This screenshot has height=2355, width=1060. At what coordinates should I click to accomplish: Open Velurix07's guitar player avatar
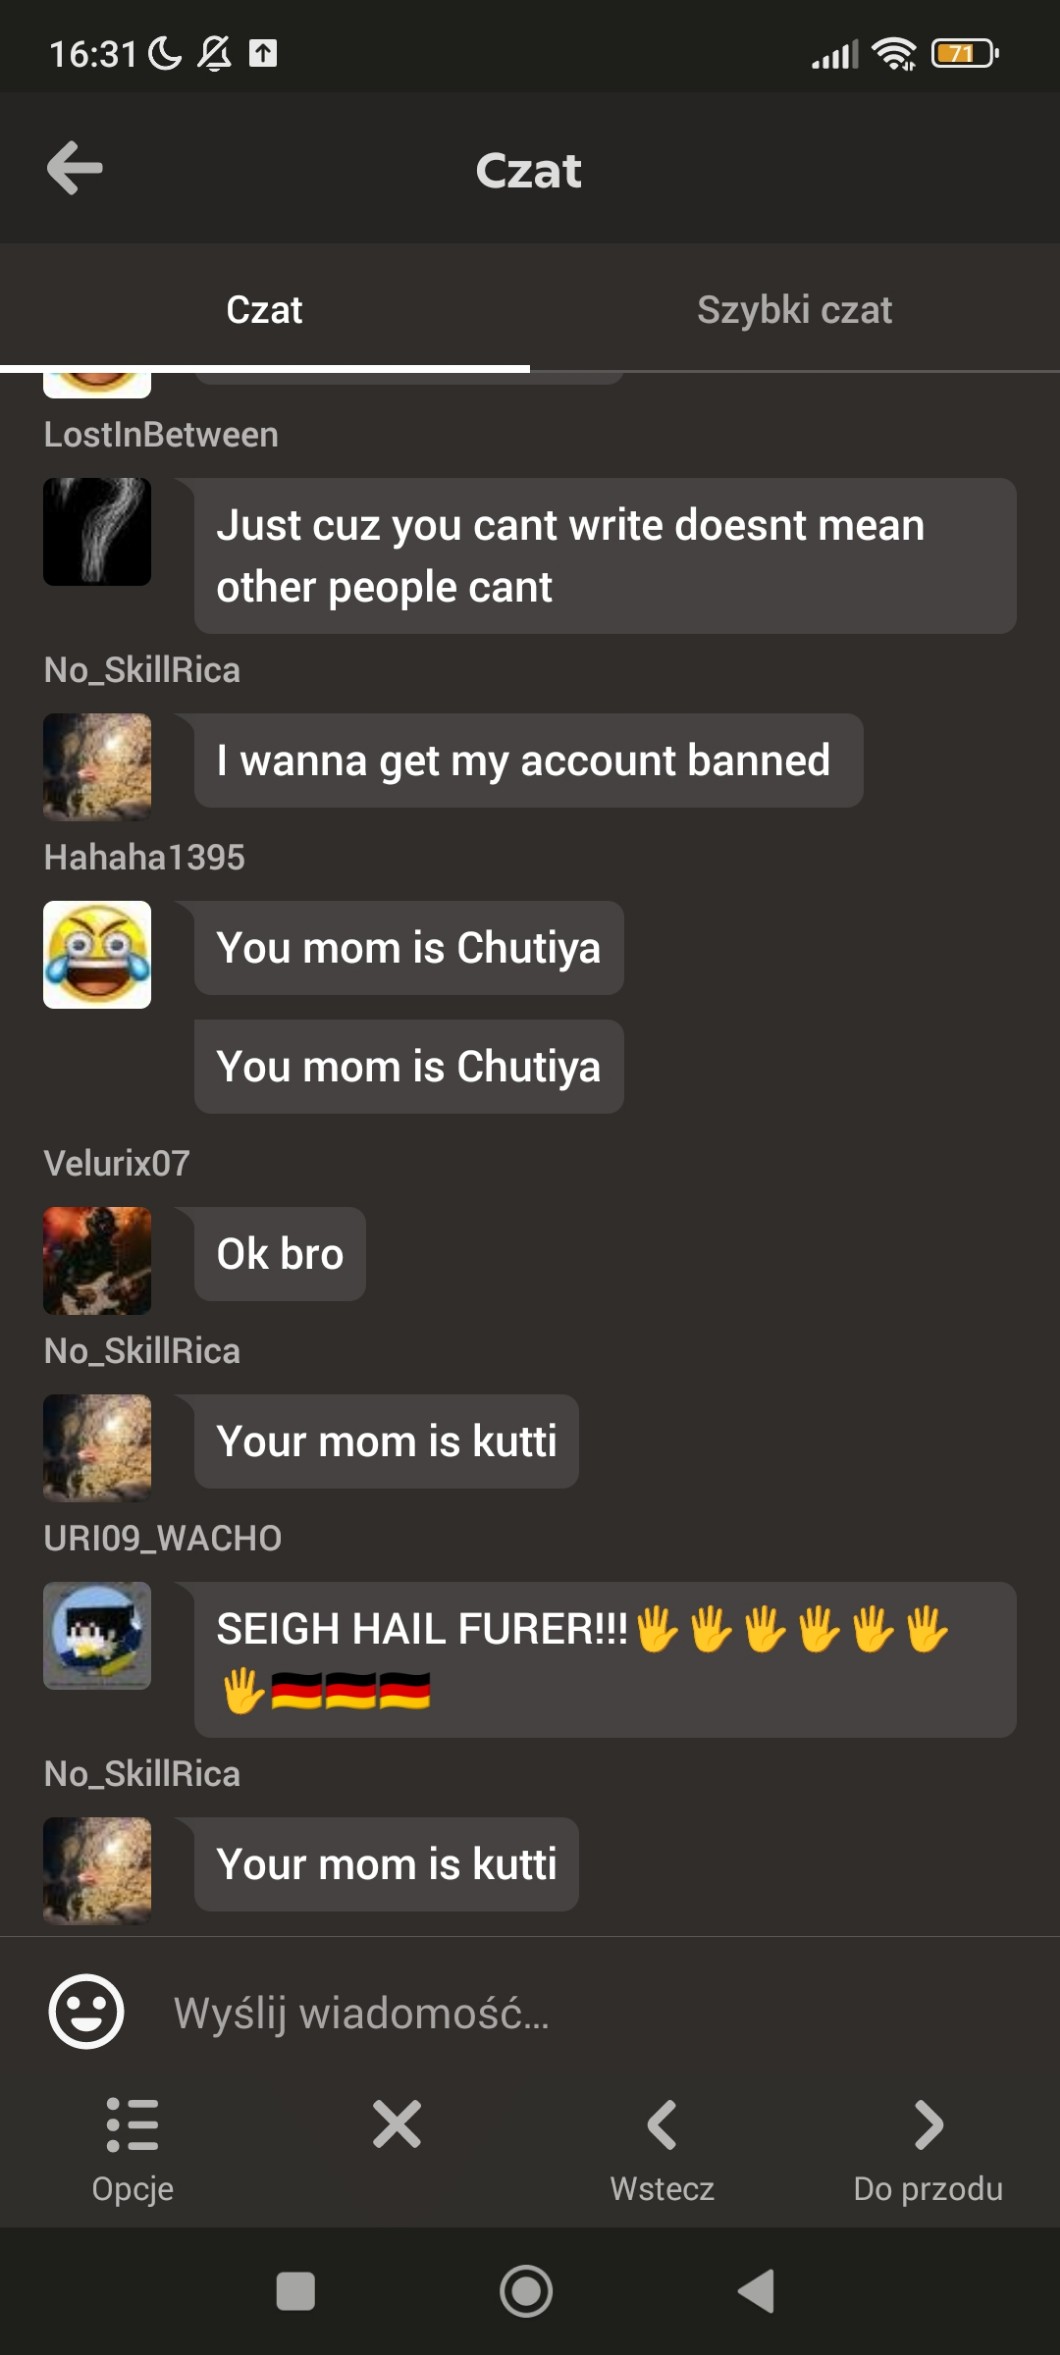tap(97, 1260)
